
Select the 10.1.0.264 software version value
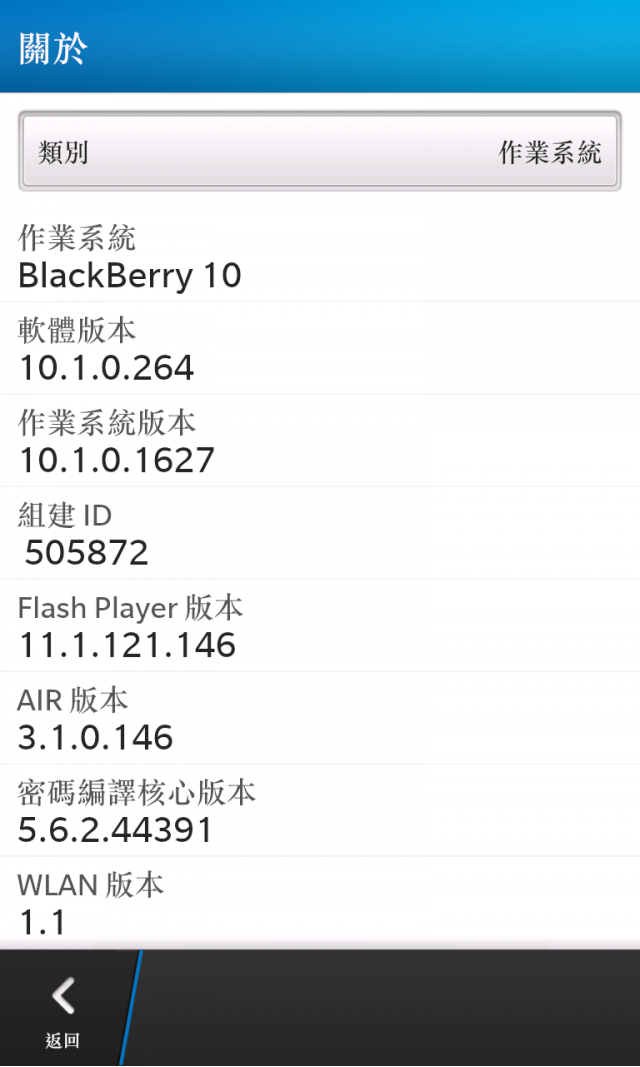click(107, 368)
